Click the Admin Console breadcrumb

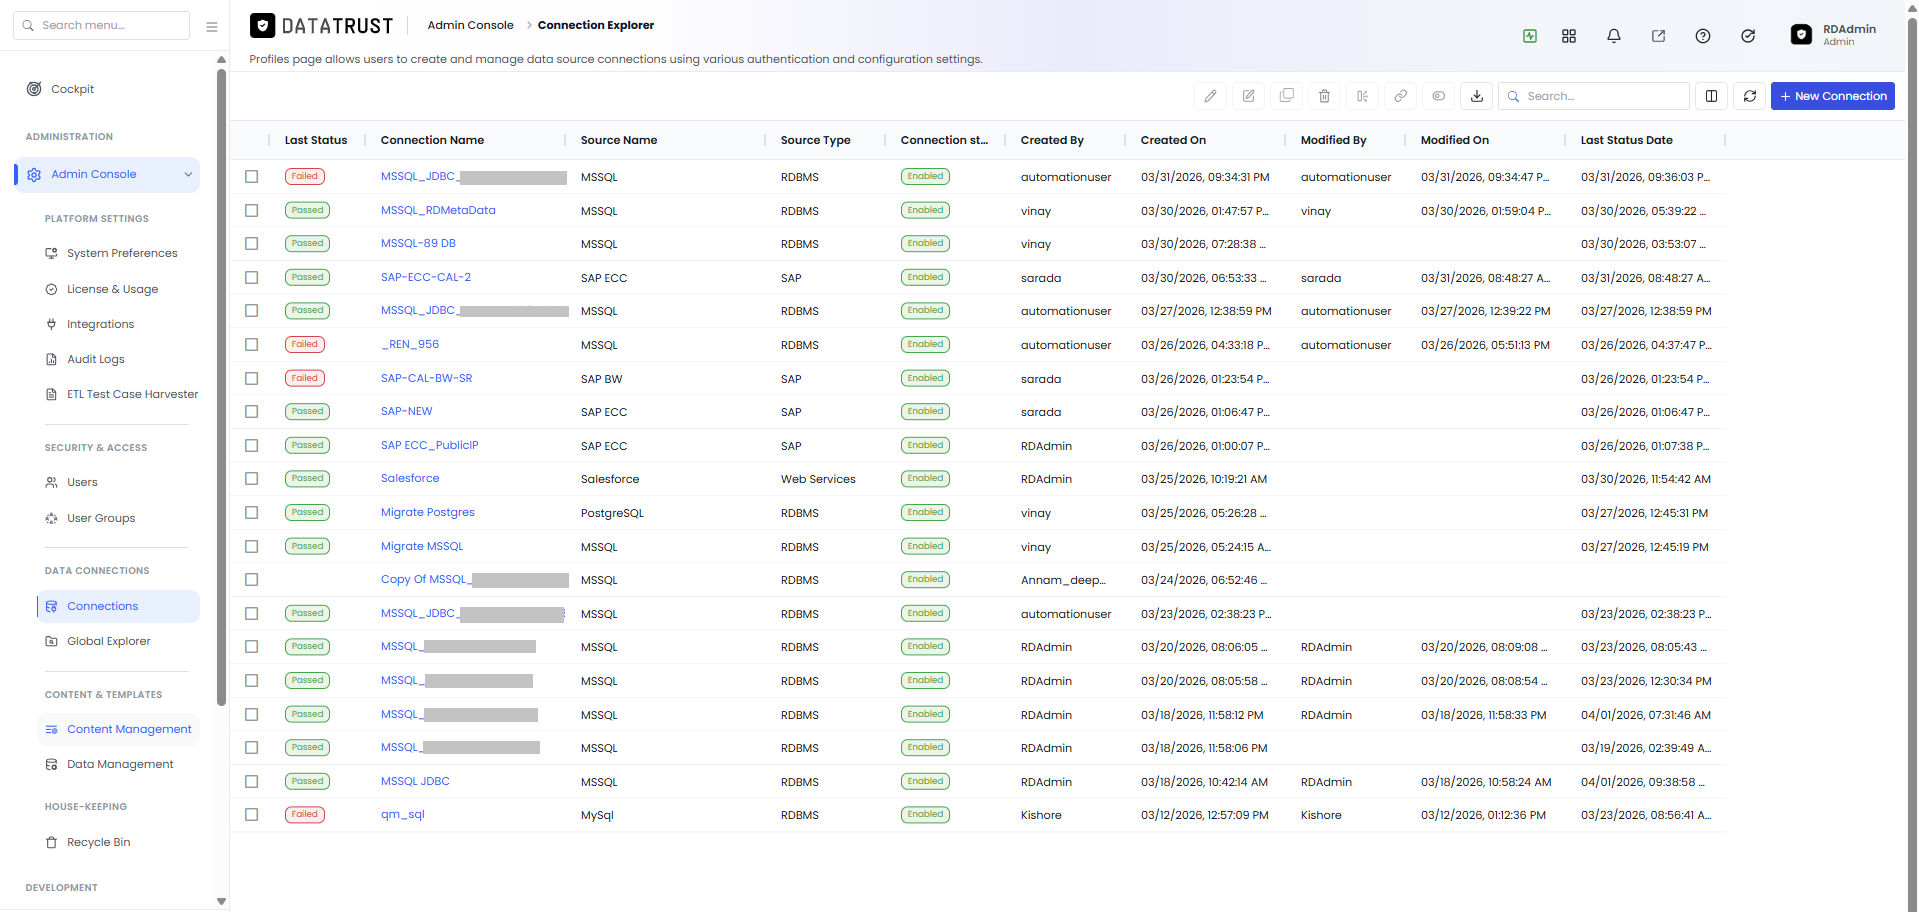coord(470,25)
